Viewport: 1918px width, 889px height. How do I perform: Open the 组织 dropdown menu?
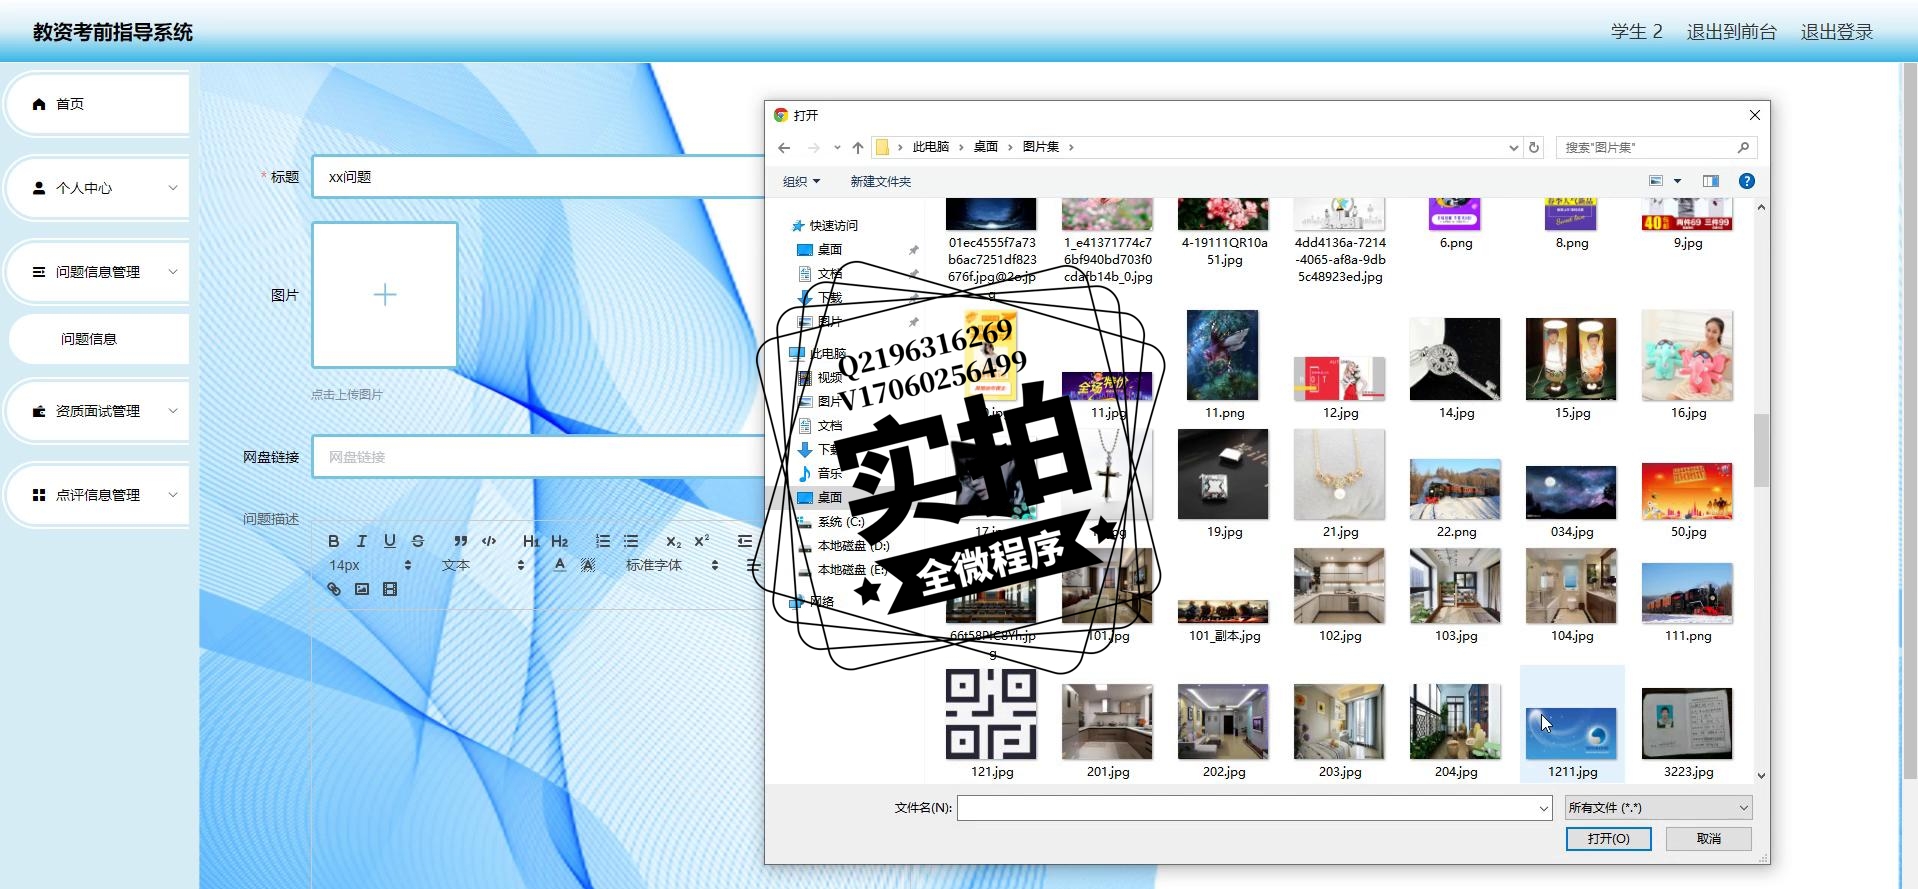(801, 181)
